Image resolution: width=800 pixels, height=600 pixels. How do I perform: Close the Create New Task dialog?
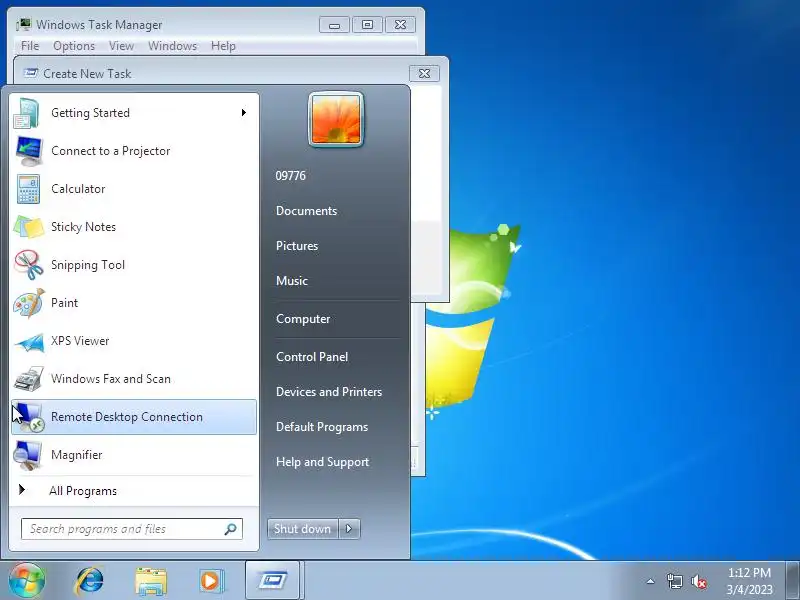pos(424,73)
